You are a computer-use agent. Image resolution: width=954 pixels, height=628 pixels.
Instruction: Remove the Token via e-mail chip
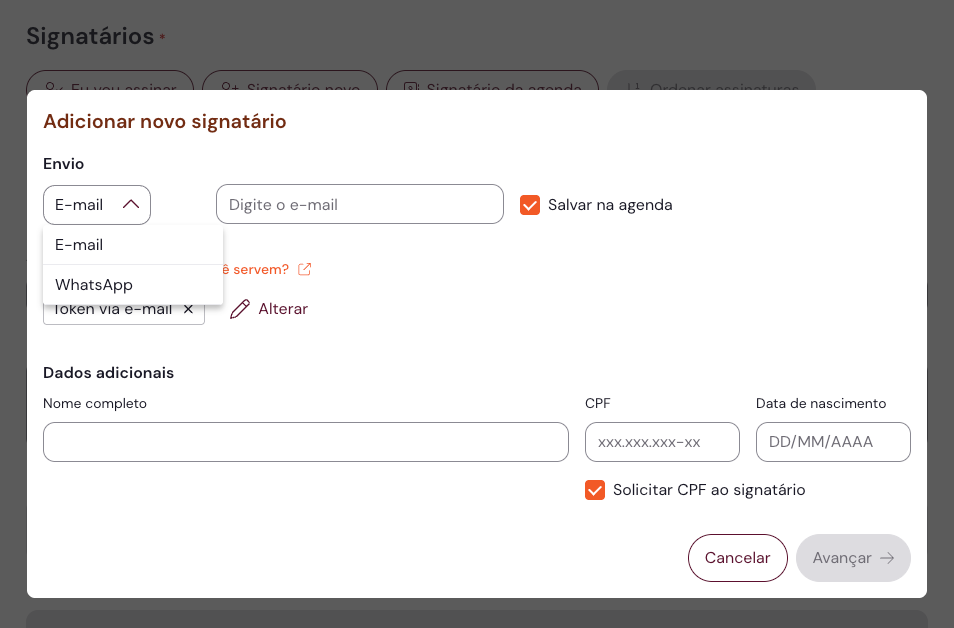click(x=188, y=309)
